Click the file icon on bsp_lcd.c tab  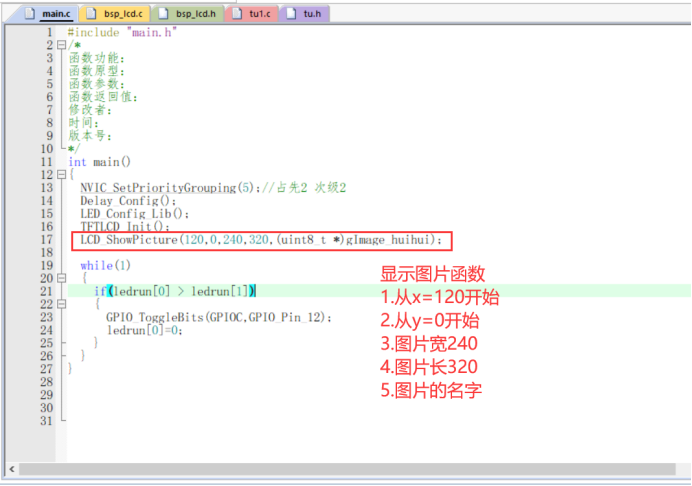pyautogui.click(x=91, y=14)
